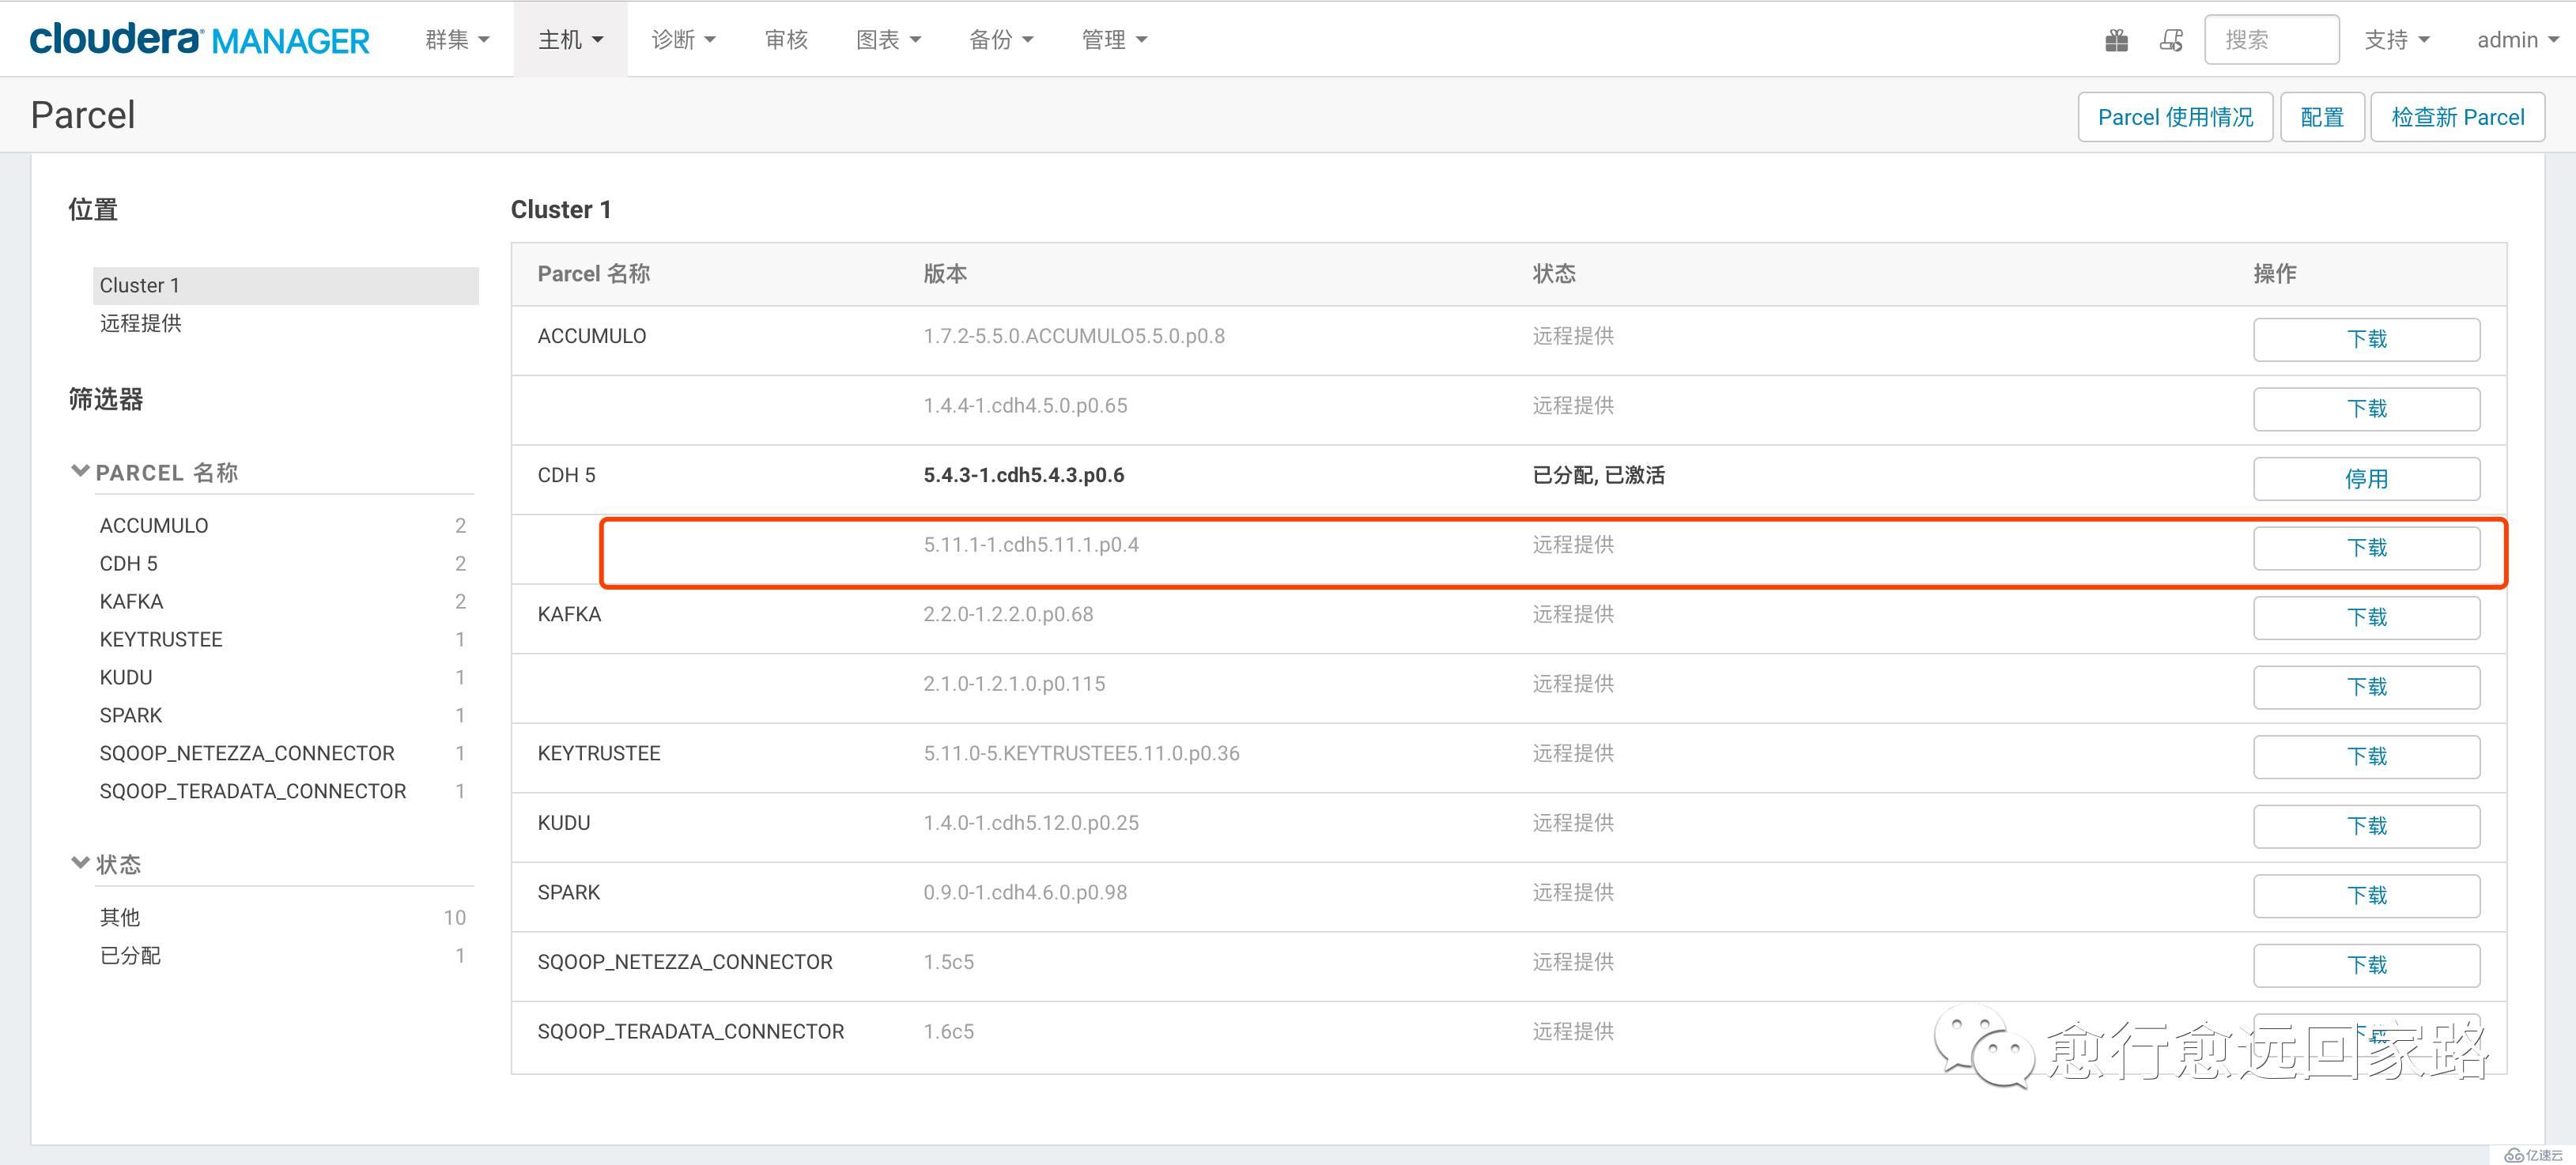Go to the 审核 page
Viewport: 2576px width, 1165px height.
[786, 39]
